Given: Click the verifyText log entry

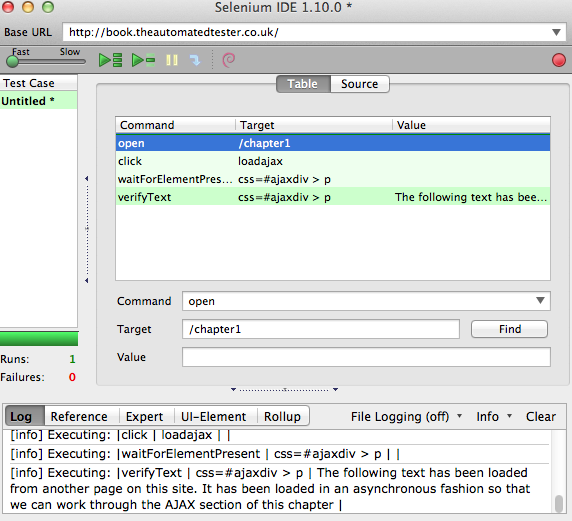Looking at the screenshot, I should click(279, 488).
